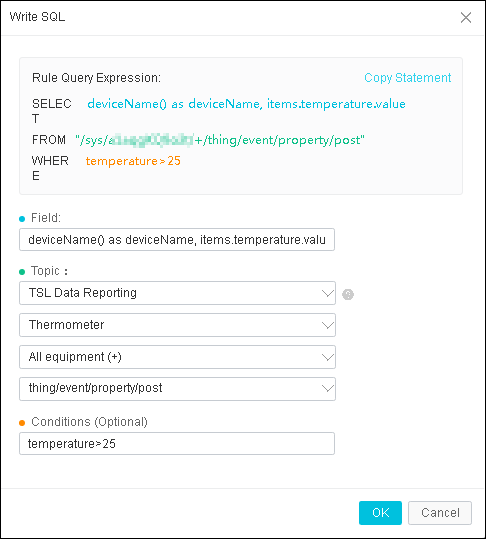486x539 pixels.
Task: Click the help icon beside Topic dropdown
Action: click(348, 294)
